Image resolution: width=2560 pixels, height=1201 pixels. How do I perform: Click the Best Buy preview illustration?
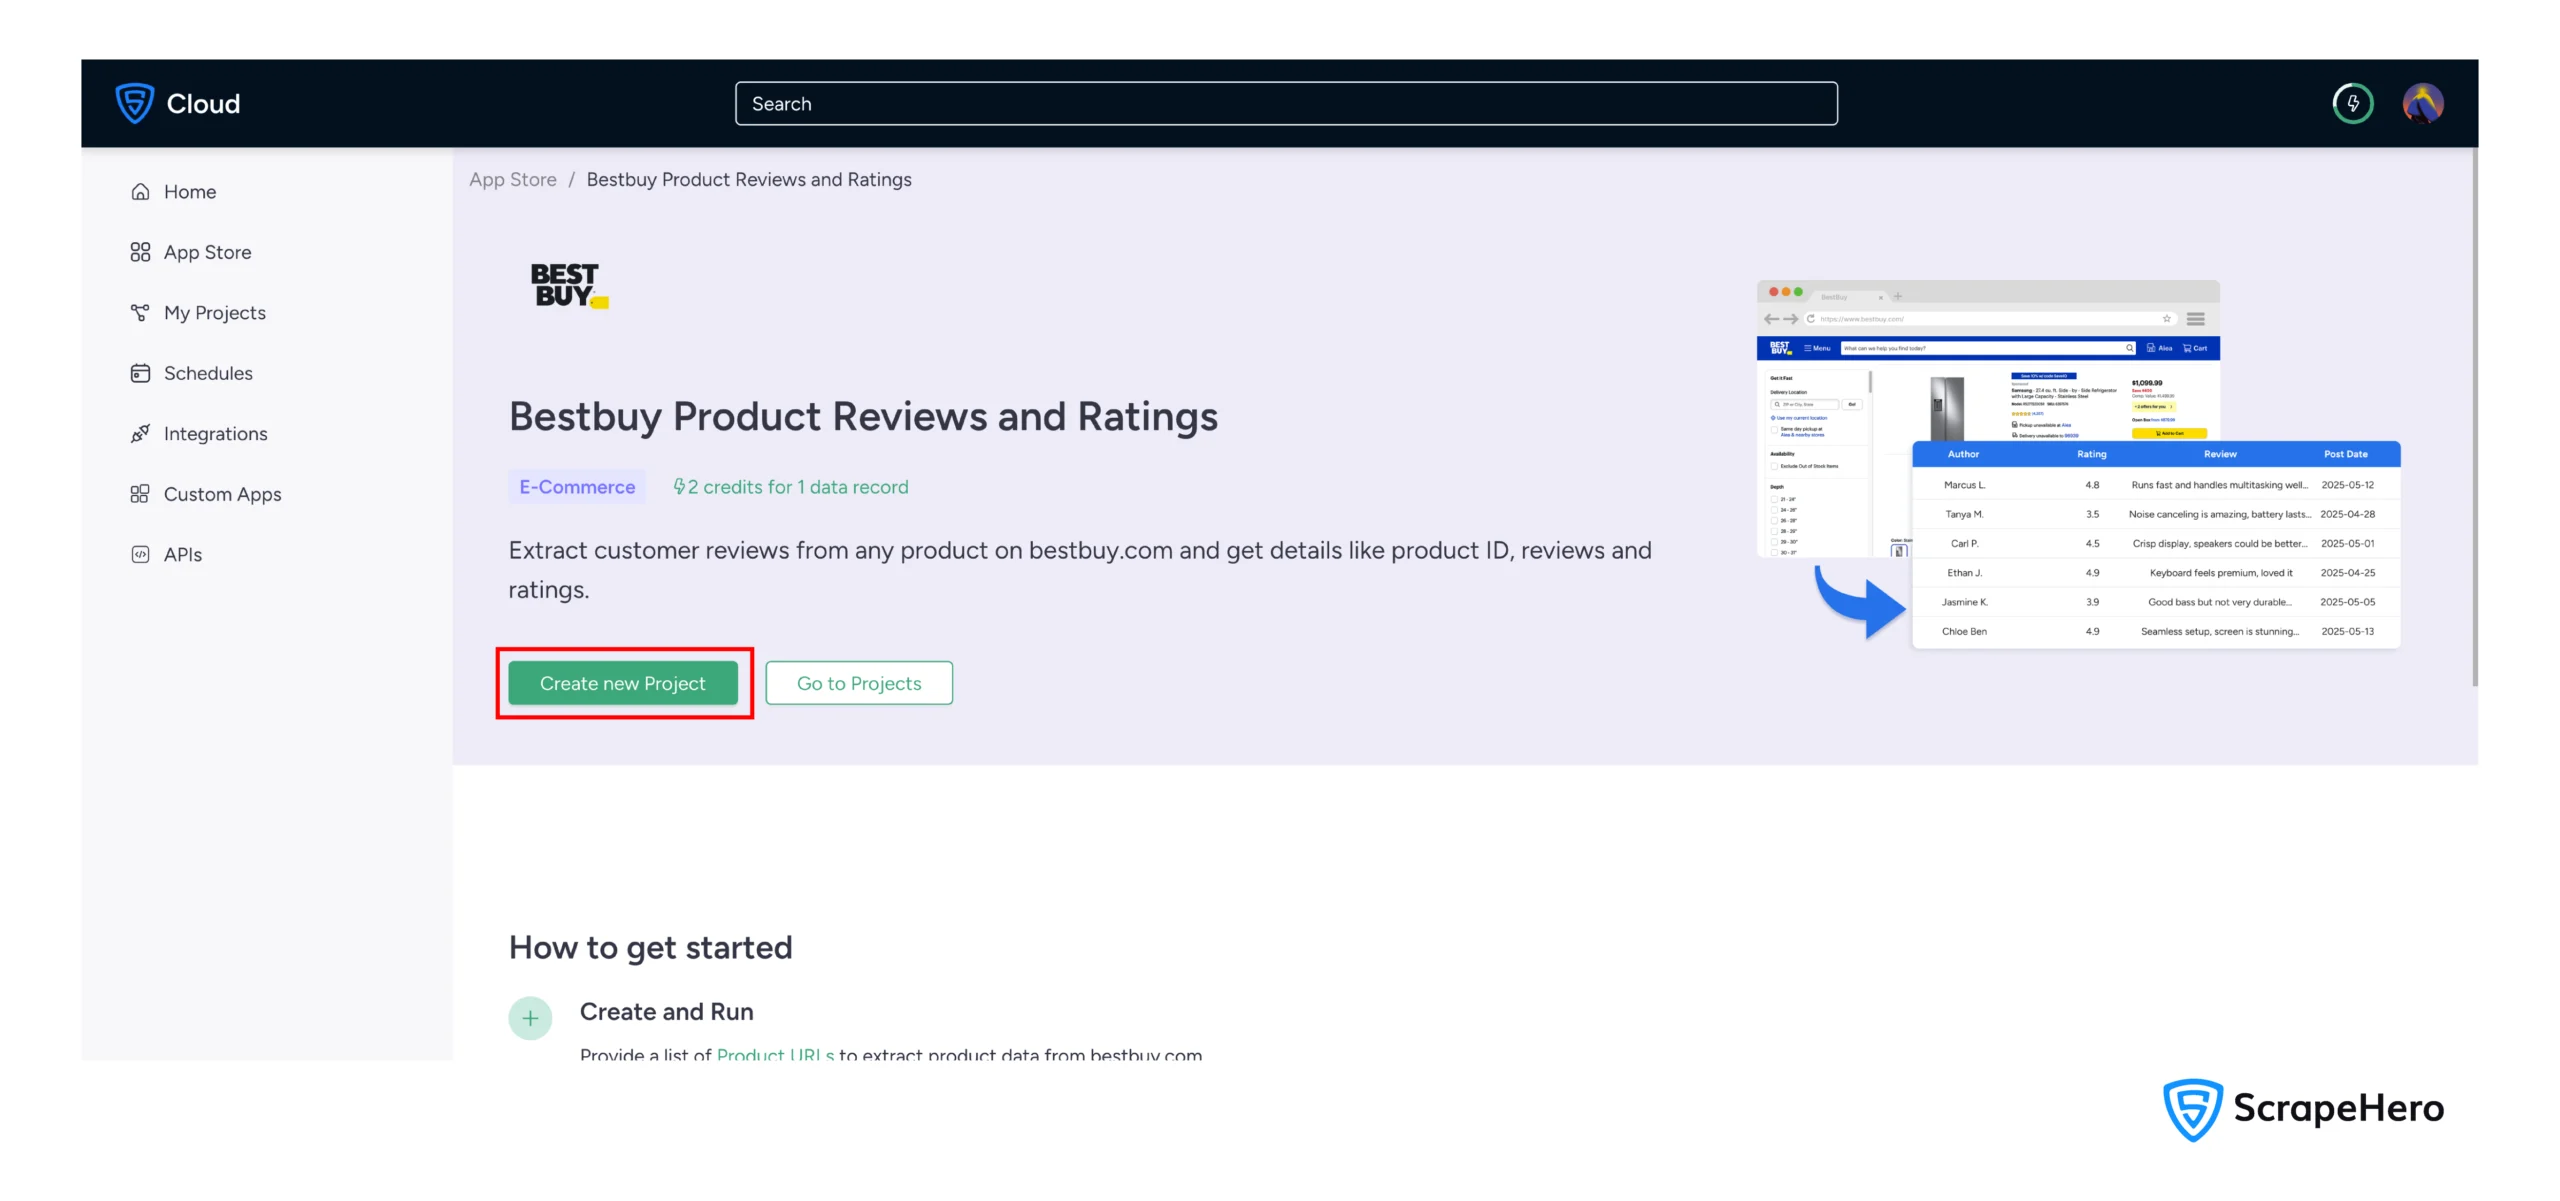(x=2078, y=464)
